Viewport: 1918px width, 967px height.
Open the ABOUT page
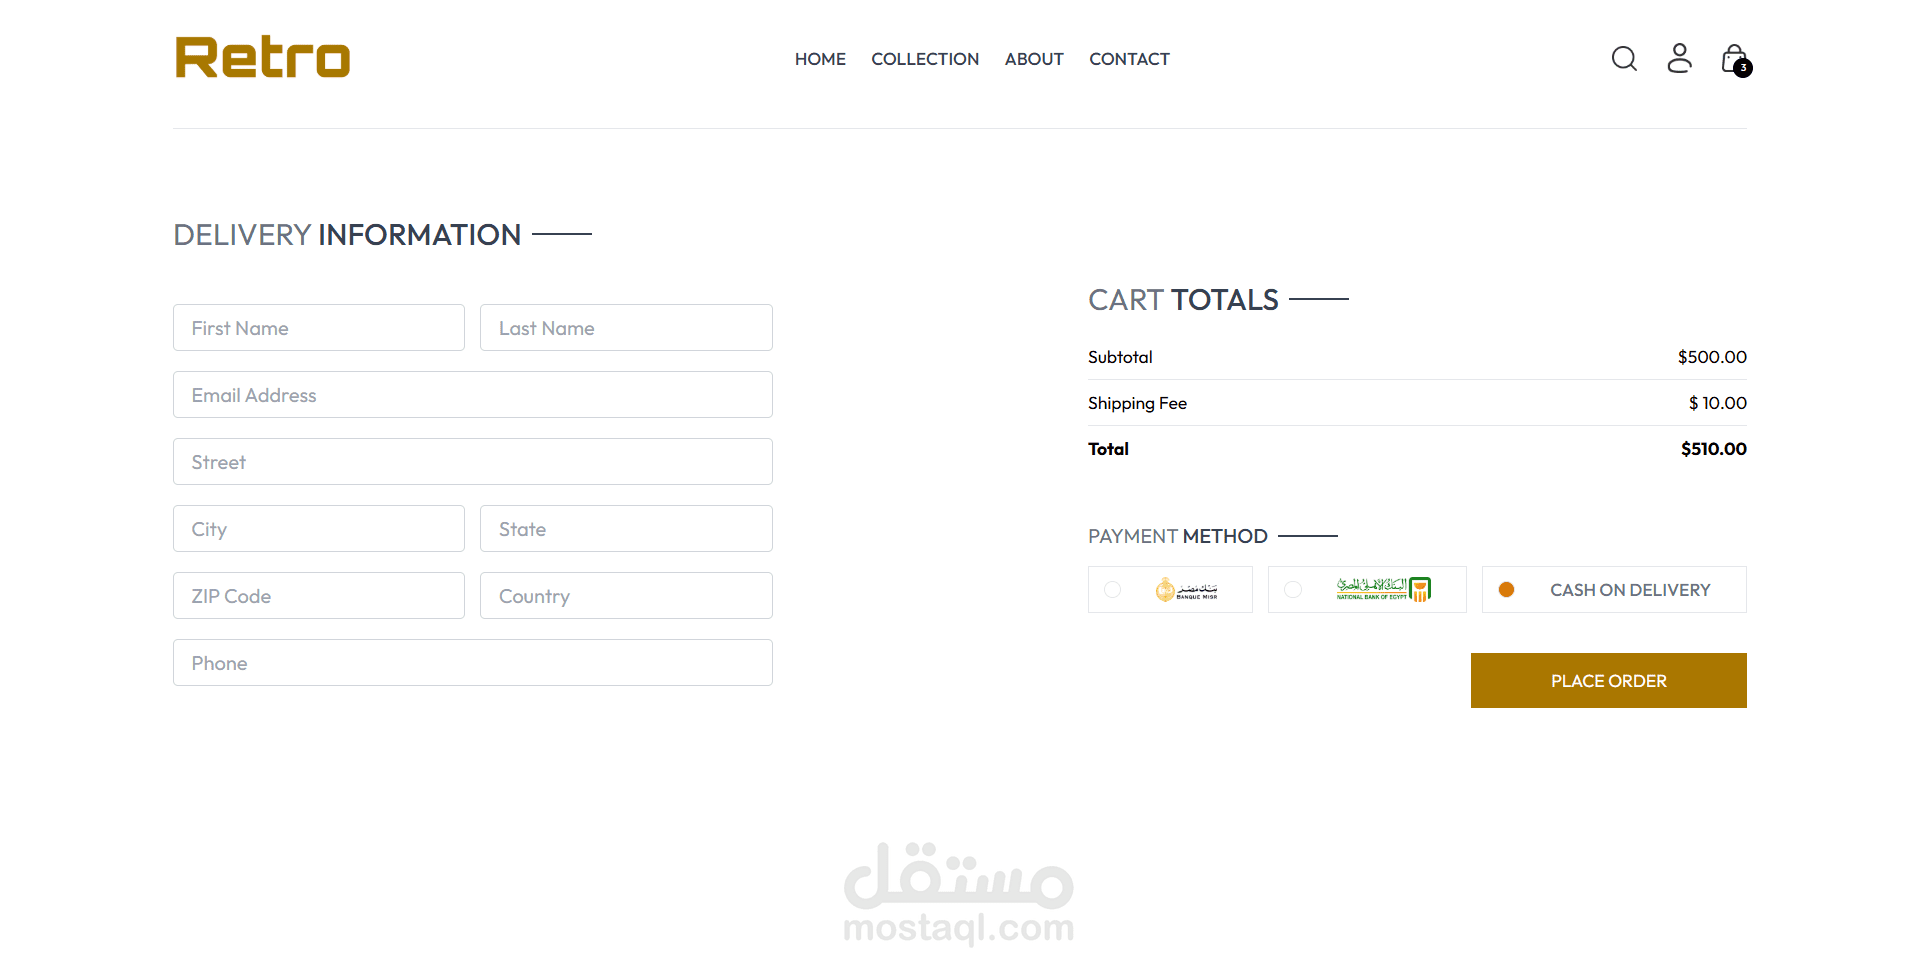point(1034,59)
